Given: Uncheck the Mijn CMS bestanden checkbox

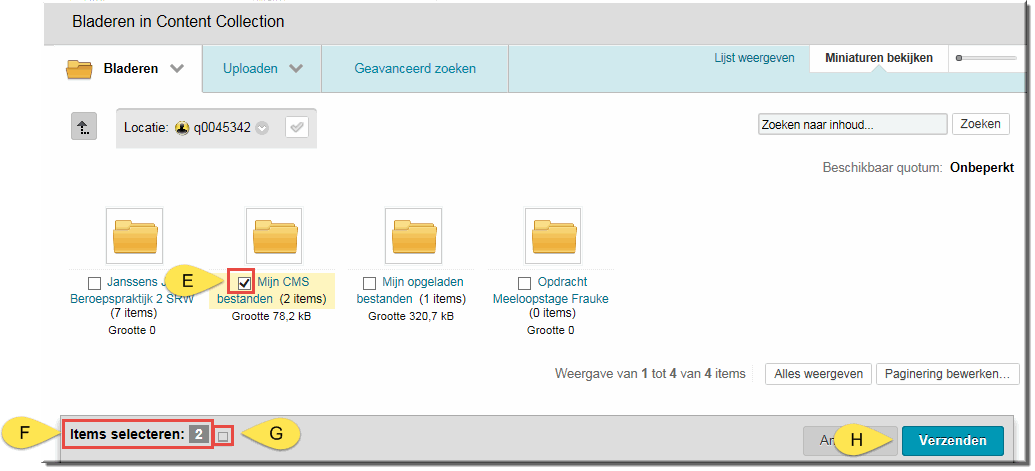Looking at the screenshot, I should point(245,284).
